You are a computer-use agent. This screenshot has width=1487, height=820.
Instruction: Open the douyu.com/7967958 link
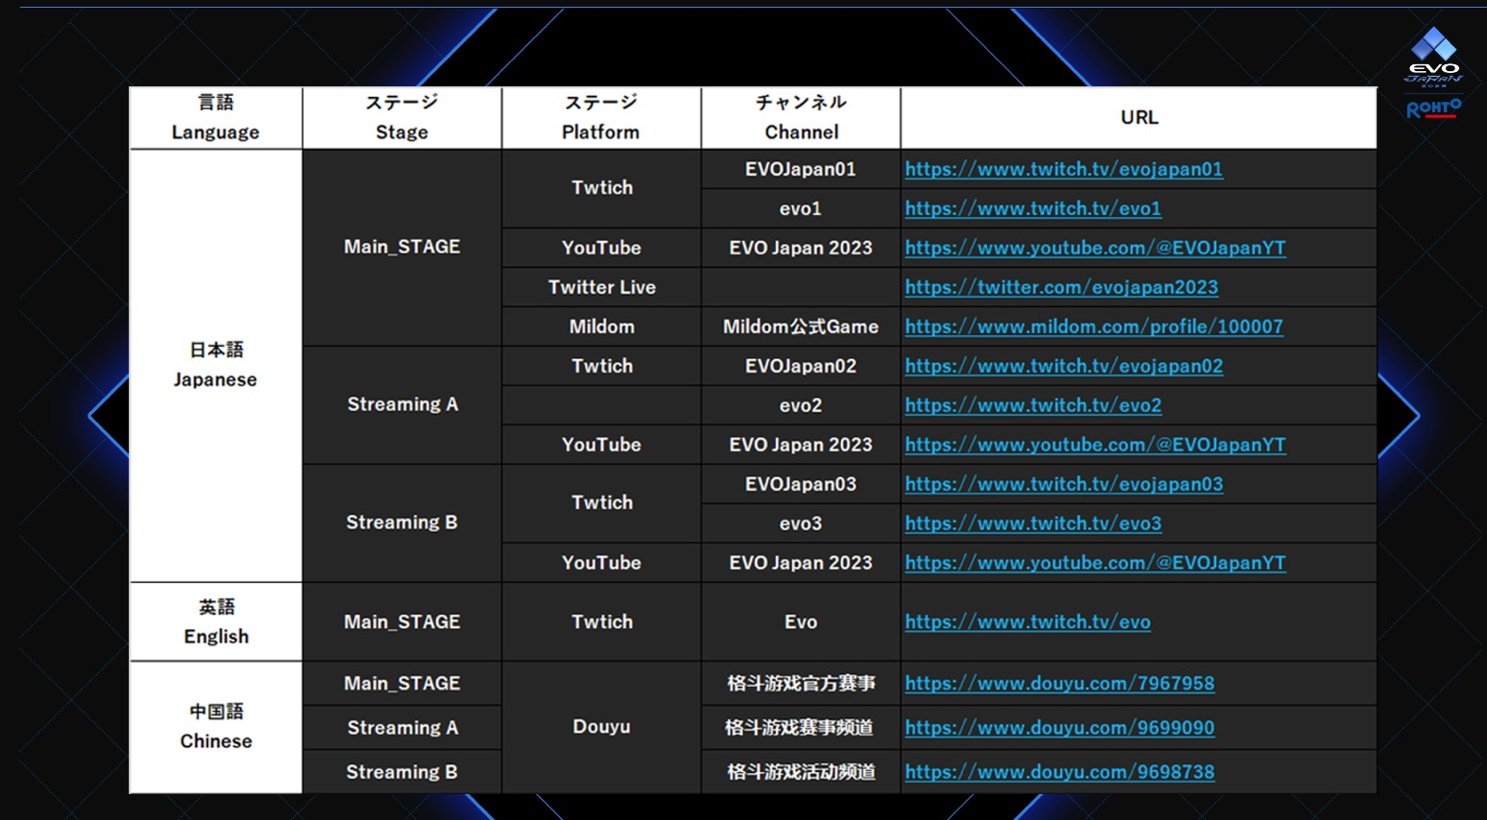1059,683
